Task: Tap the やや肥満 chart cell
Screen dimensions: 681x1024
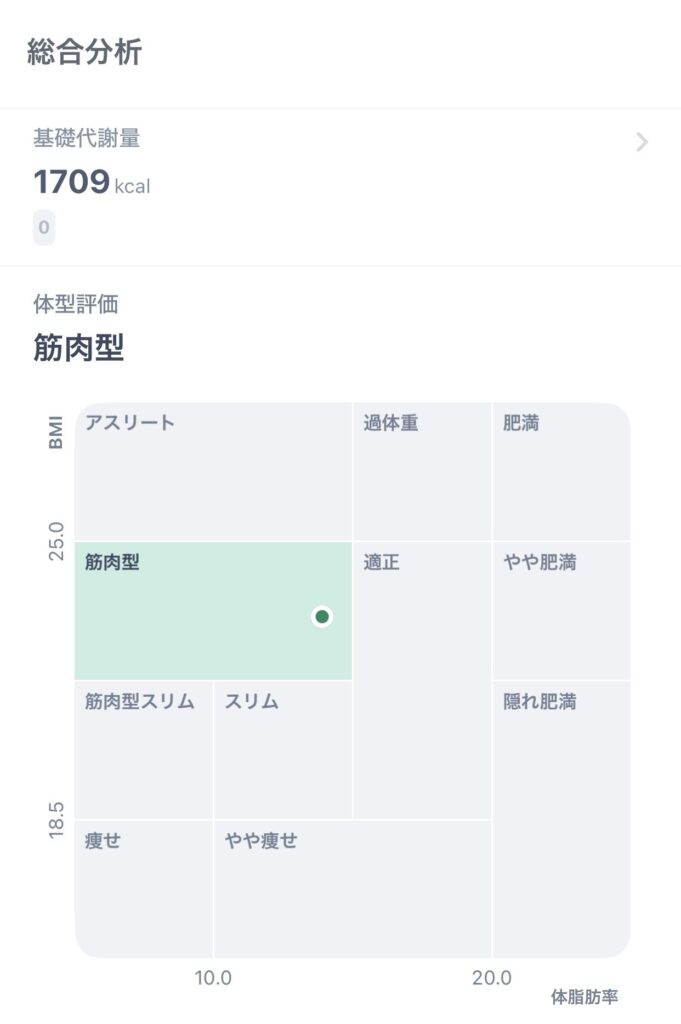Action: coord(561,611)
